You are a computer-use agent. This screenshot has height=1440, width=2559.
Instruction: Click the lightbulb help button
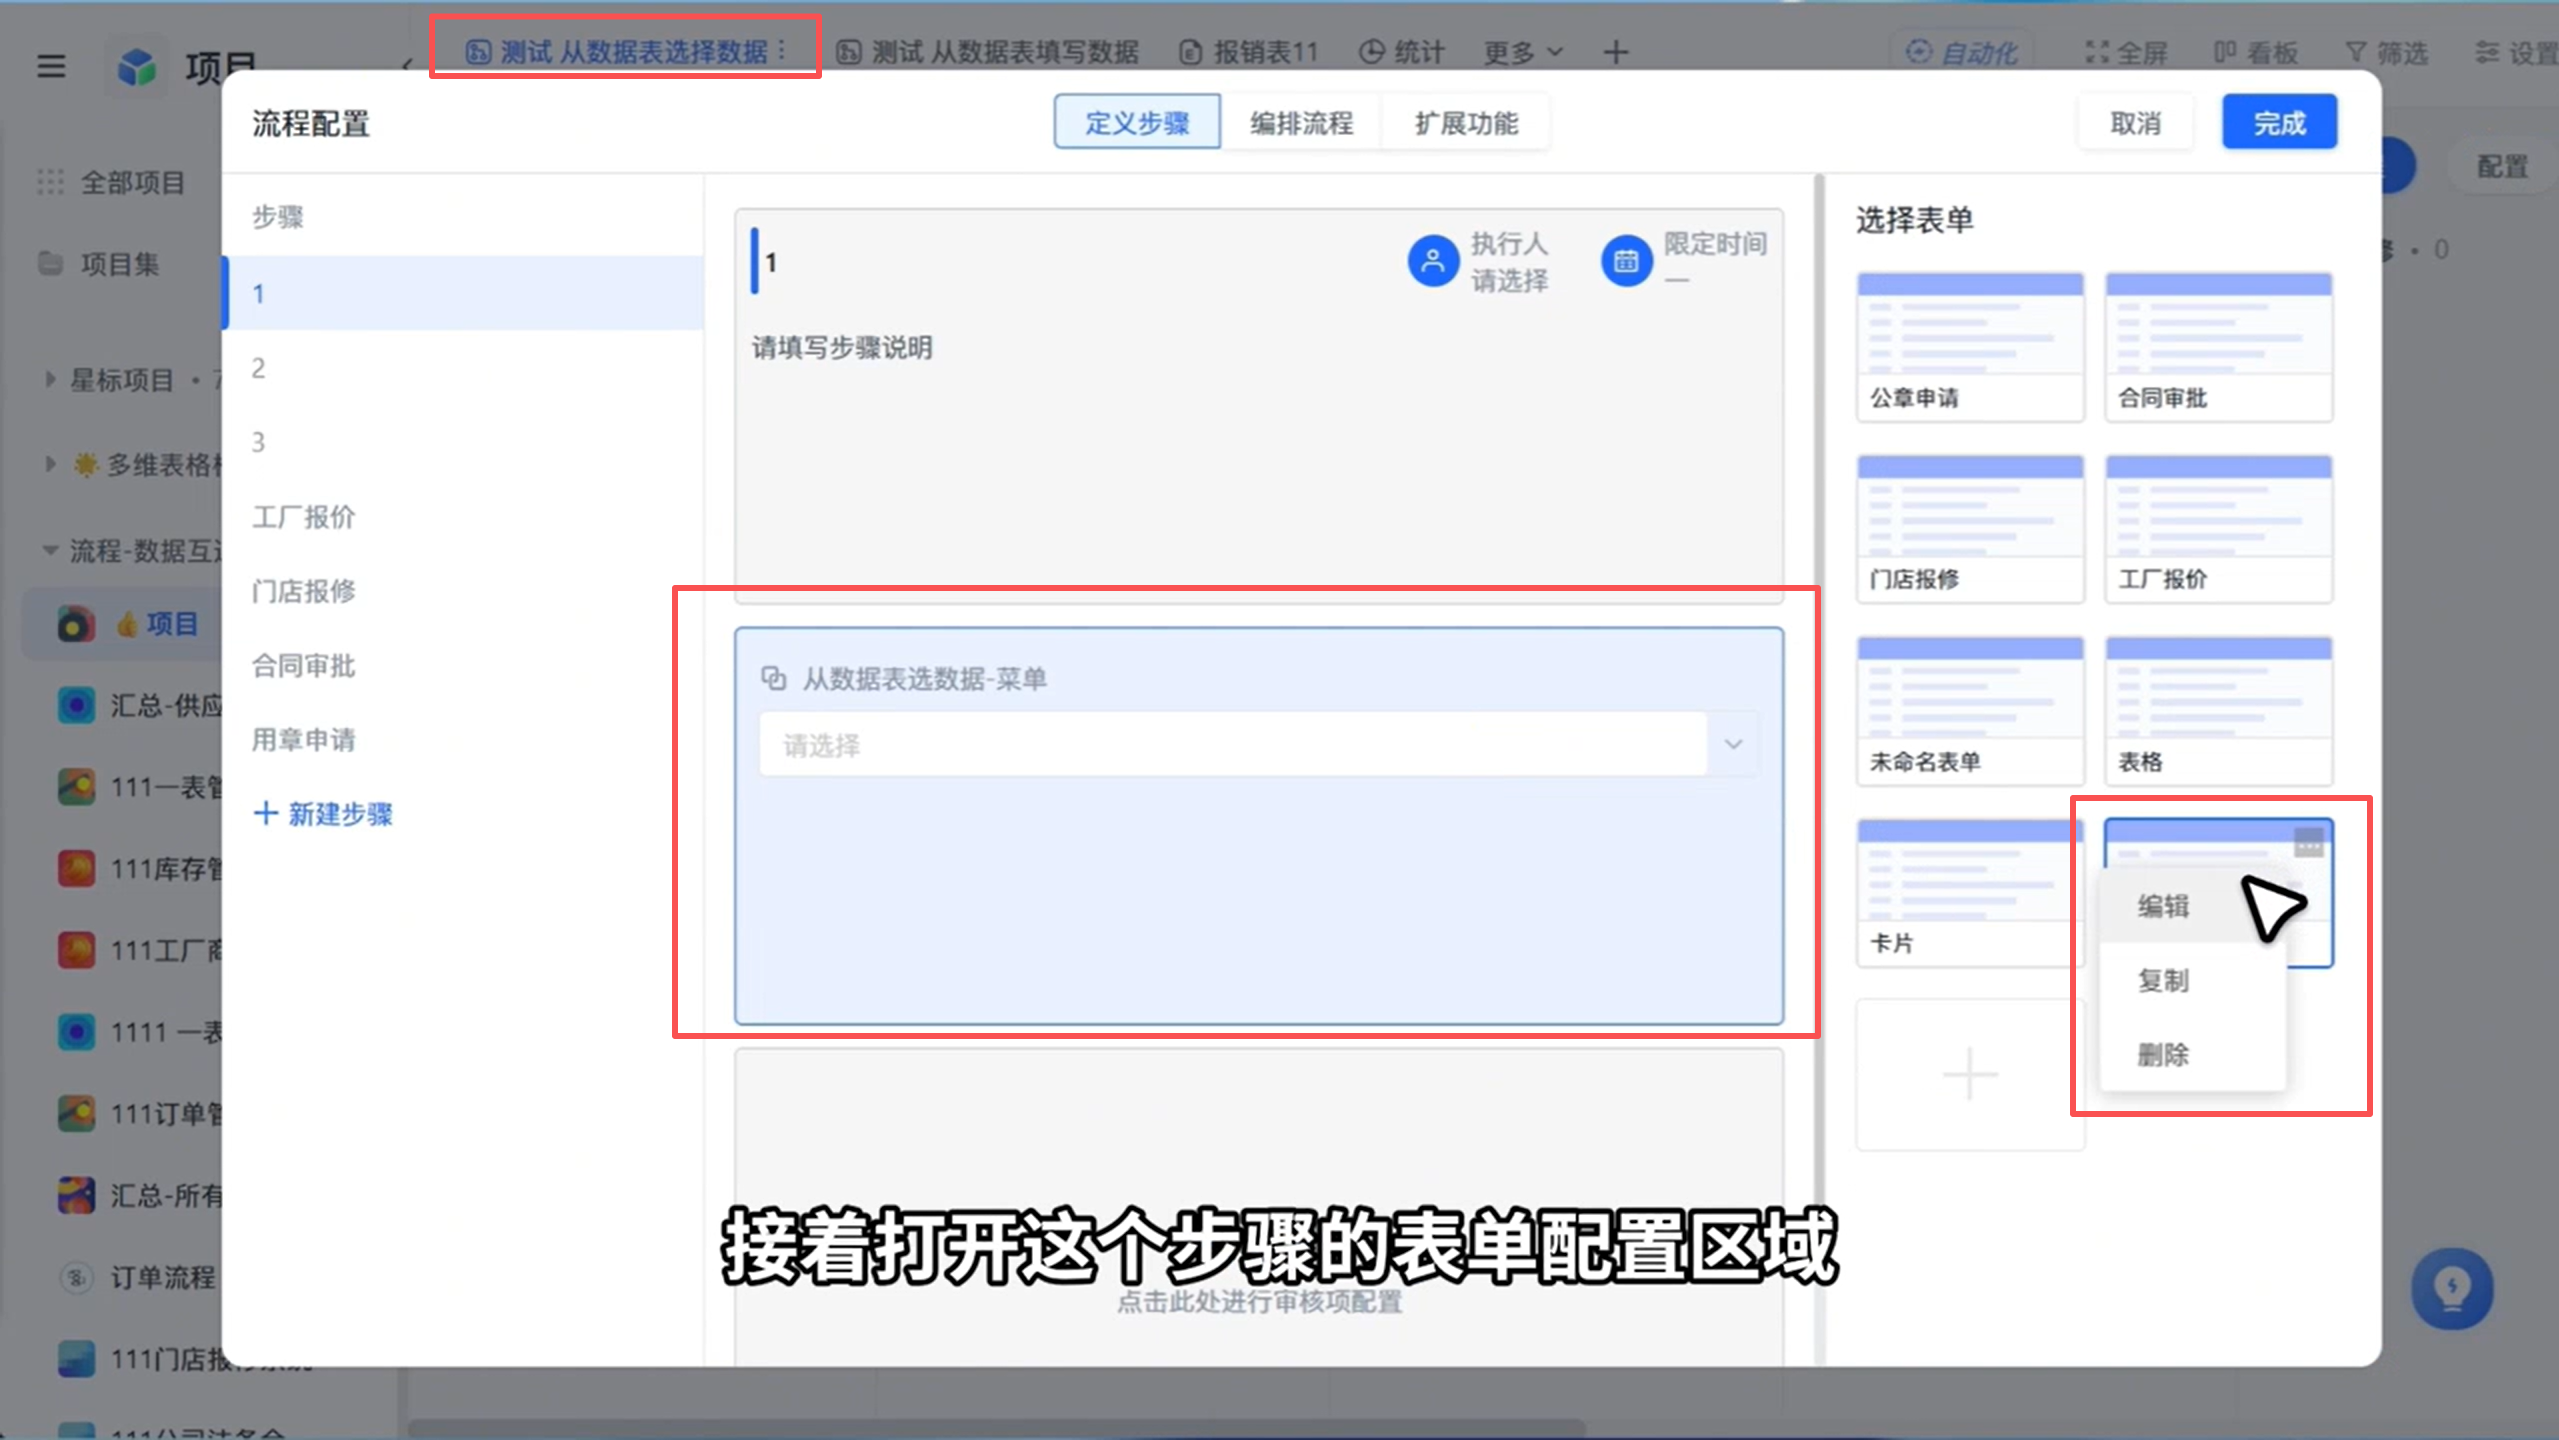click(2452, 1288)
